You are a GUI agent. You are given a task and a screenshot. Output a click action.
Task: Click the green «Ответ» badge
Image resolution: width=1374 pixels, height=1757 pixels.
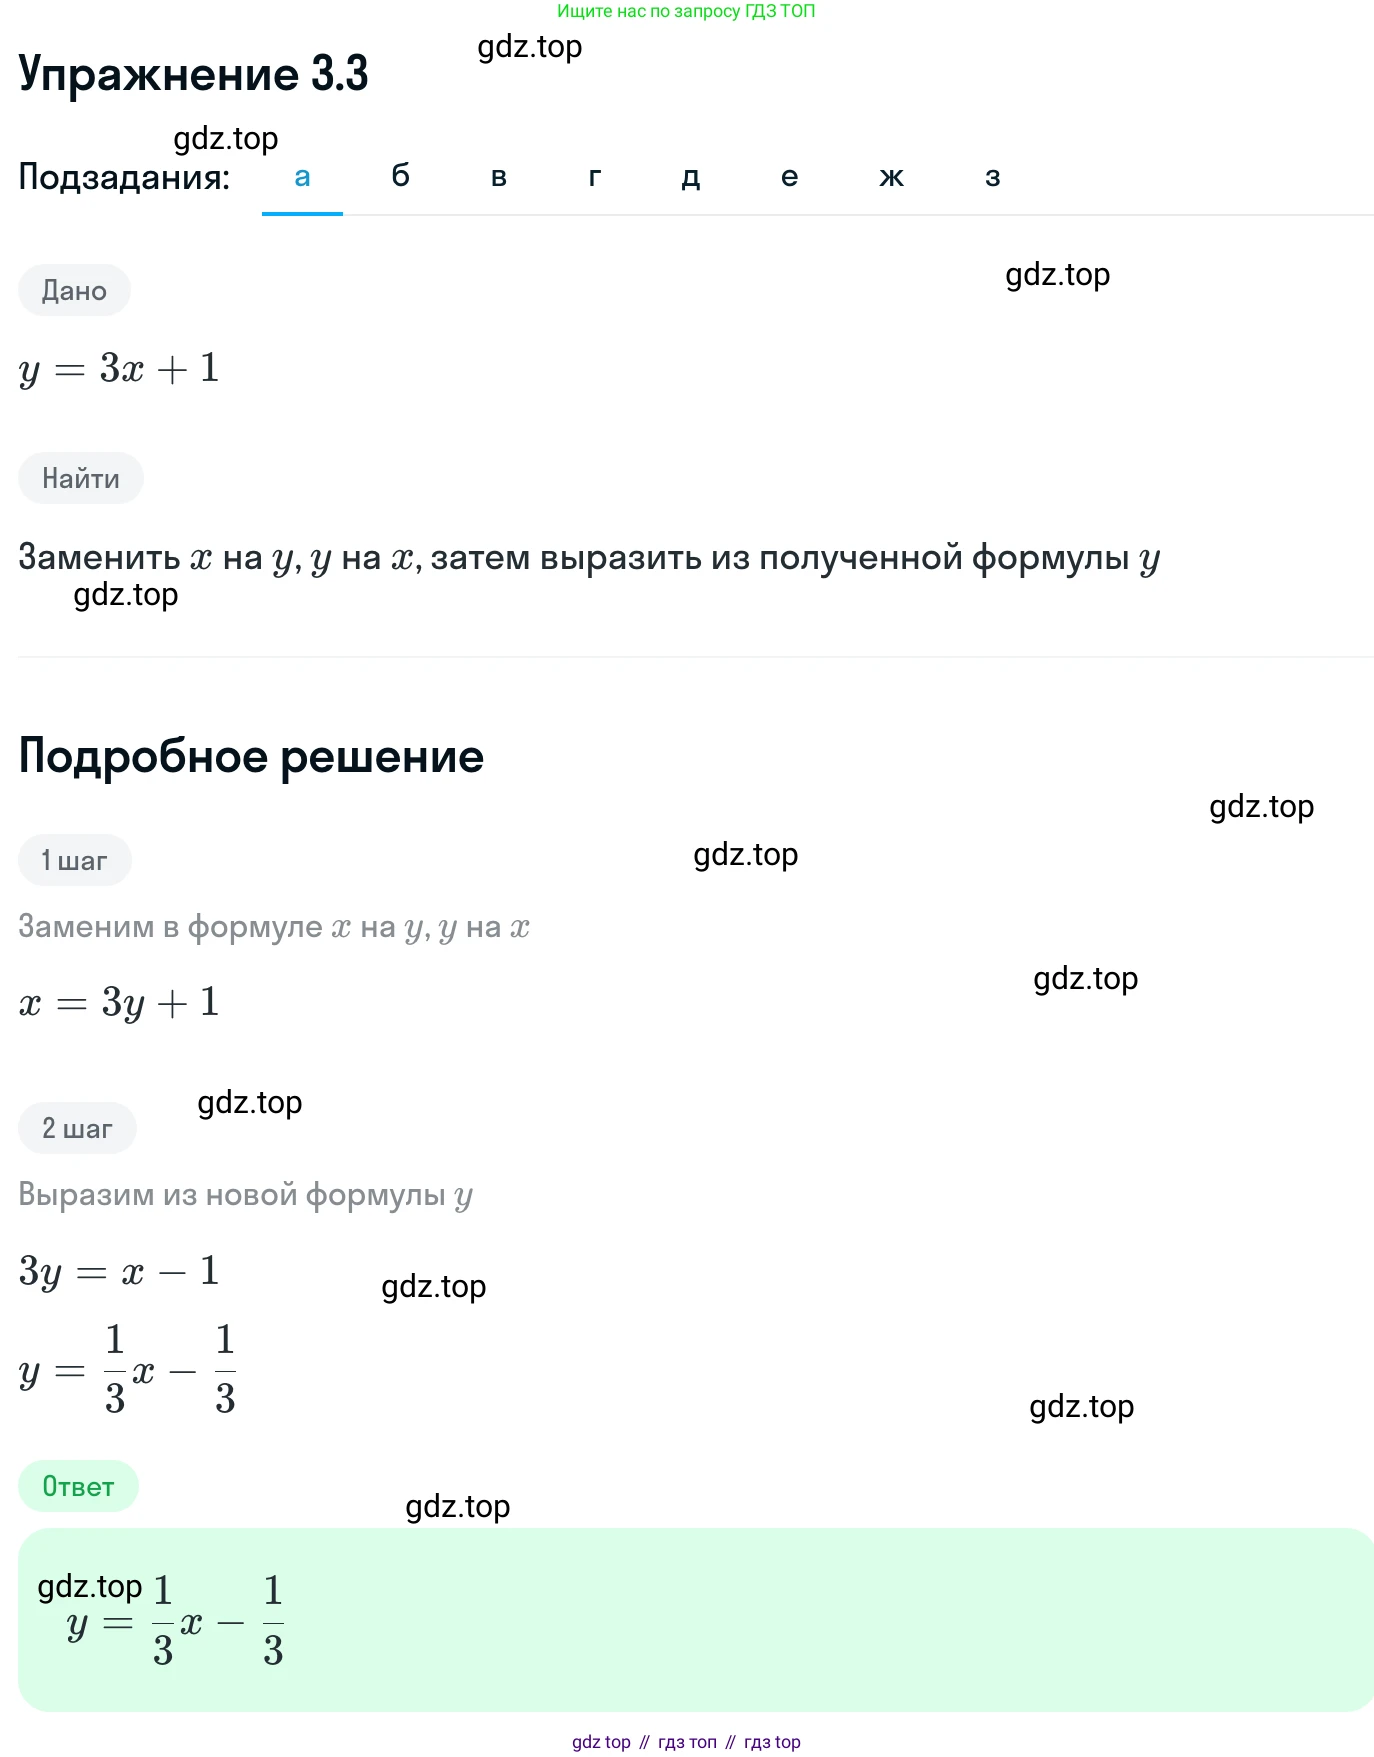tap(78, 1486)
